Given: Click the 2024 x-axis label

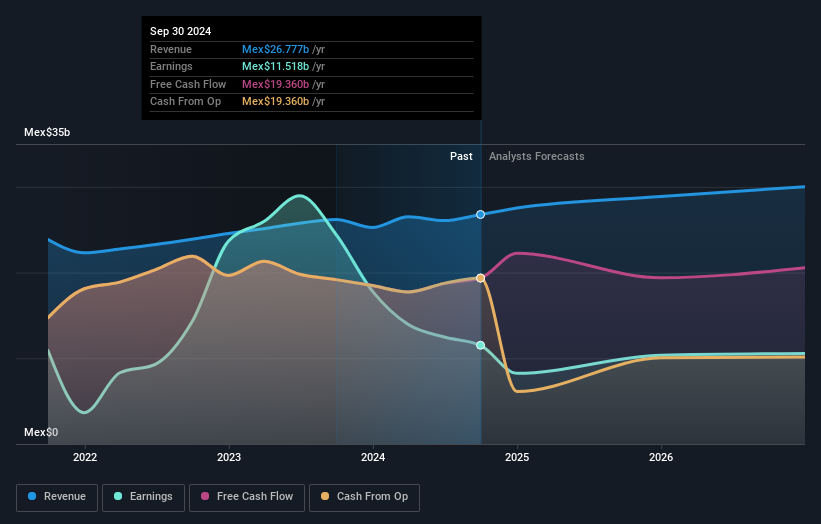Looking at the screenshot, I should [x=373, y=457].
